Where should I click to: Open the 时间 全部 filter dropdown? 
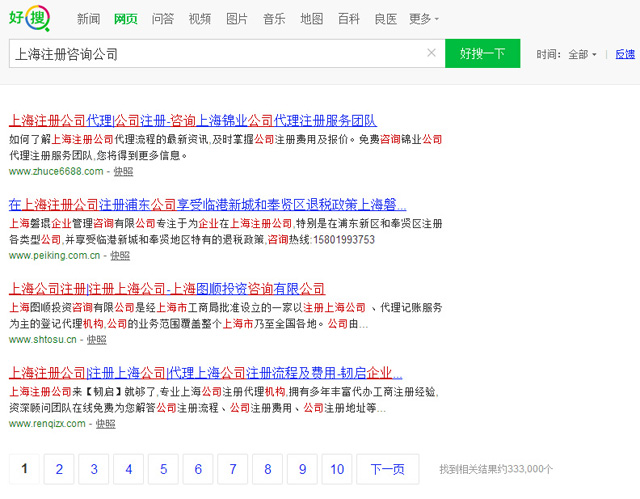(582, 55)
